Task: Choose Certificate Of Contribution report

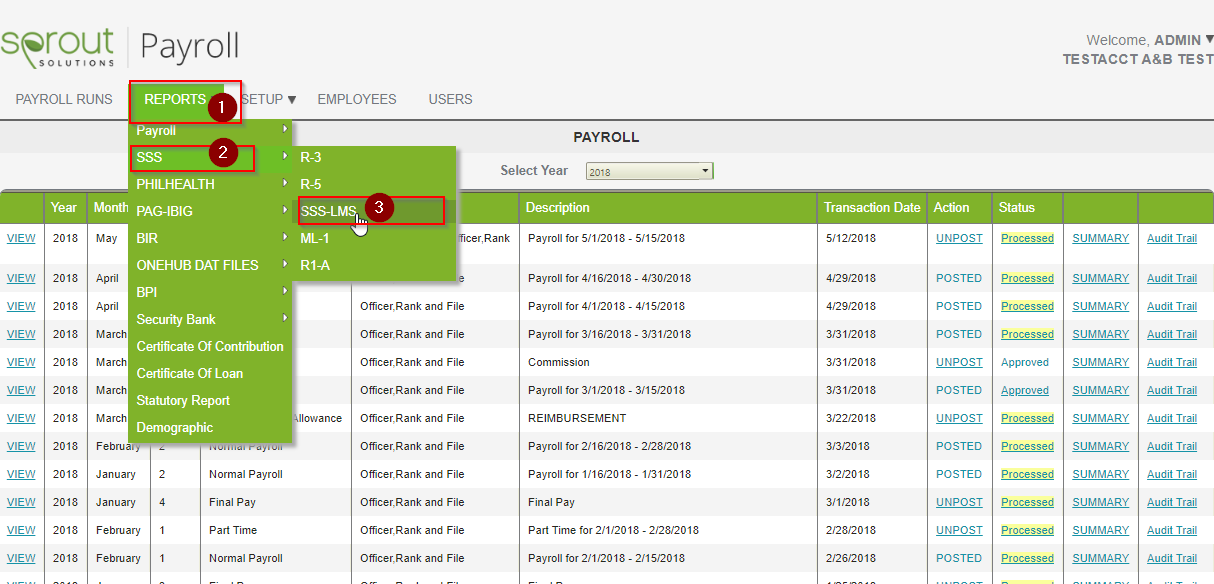Action: point(210,346)
